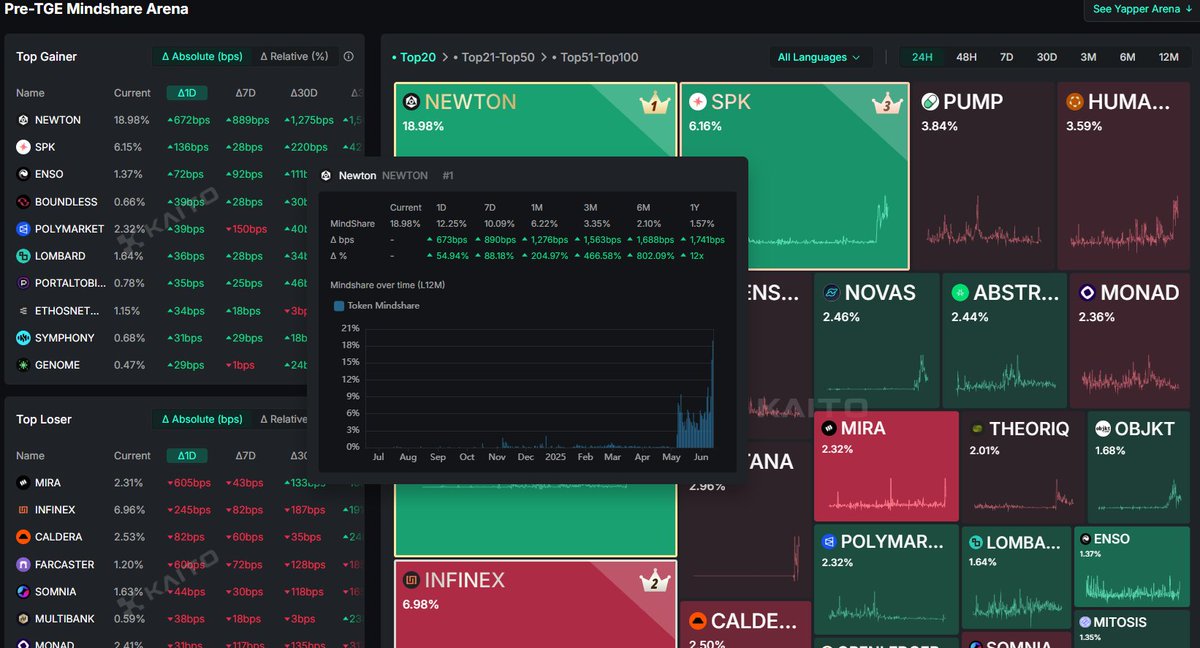This screenshot has width=1200, height=648.
Task: Open ENSO token icon in Top Gainer list
Action: pyautogui.click(x=23, y=174)
